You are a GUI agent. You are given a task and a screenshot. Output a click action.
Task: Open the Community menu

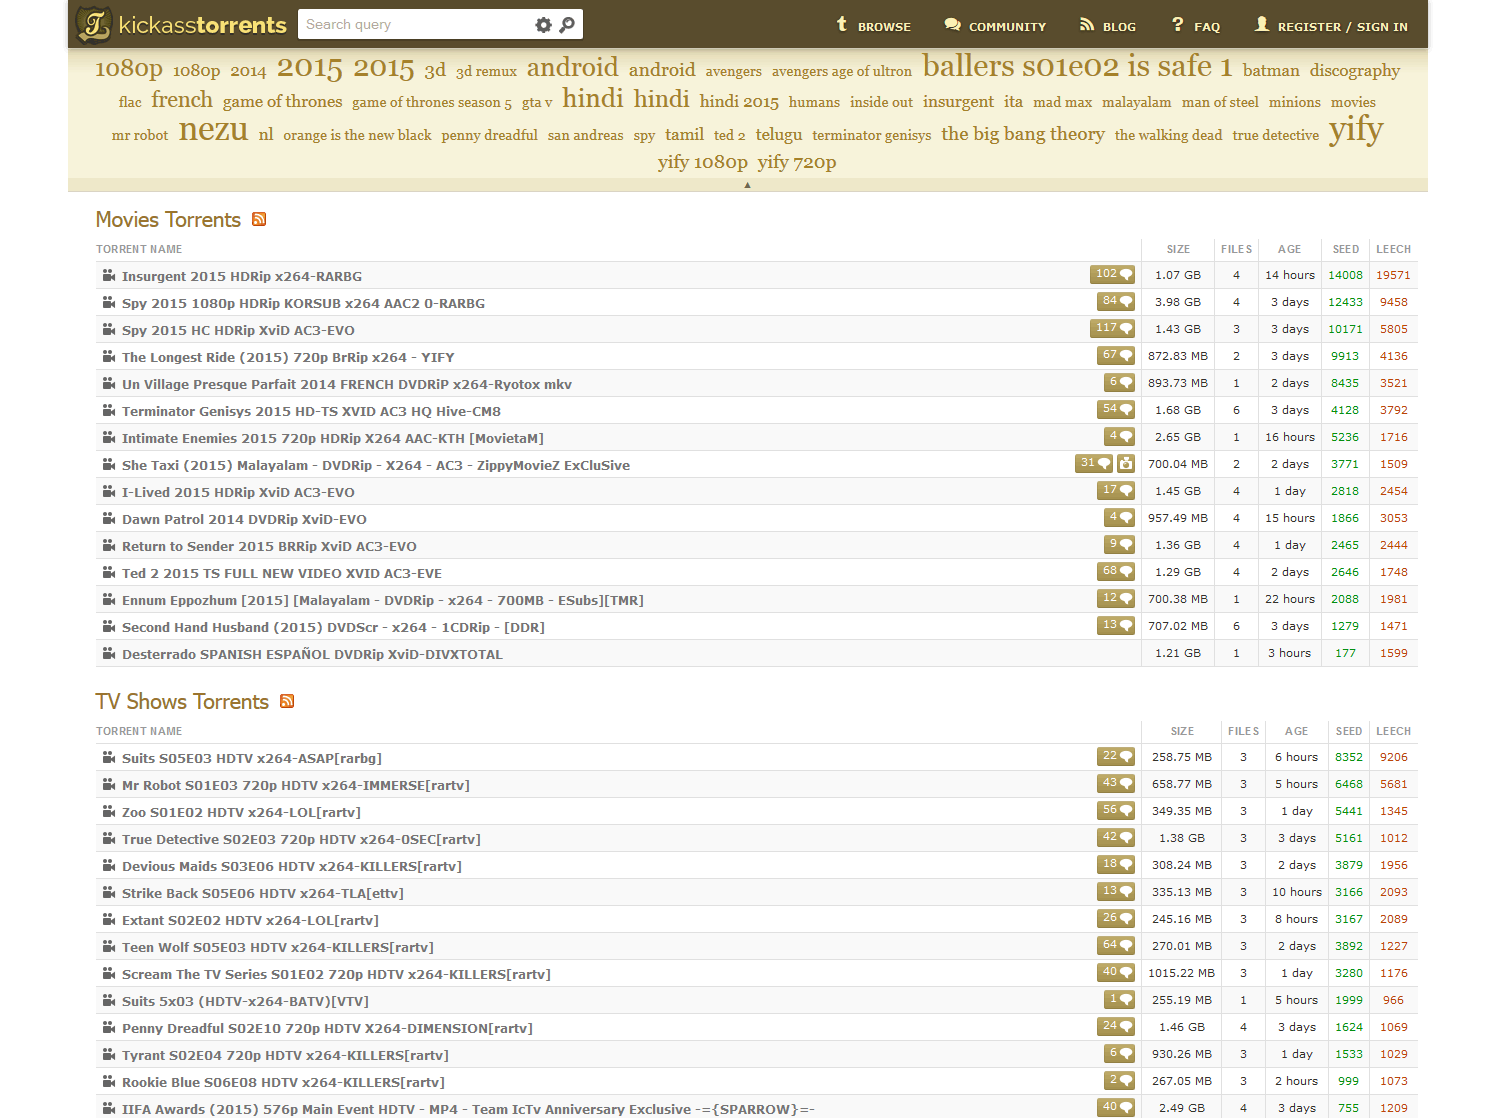(x=995, y=25)
